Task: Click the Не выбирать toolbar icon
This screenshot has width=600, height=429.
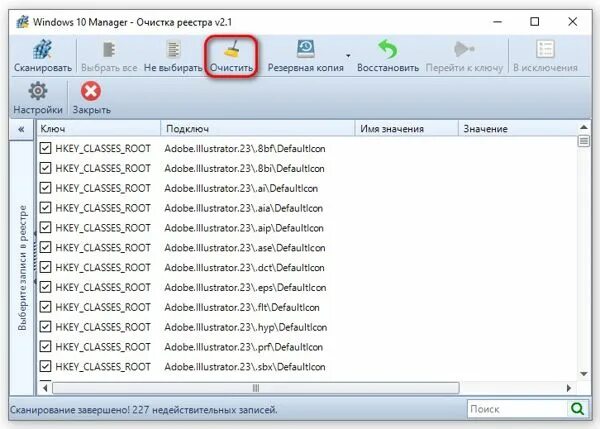Action: [x=173, y=50]
